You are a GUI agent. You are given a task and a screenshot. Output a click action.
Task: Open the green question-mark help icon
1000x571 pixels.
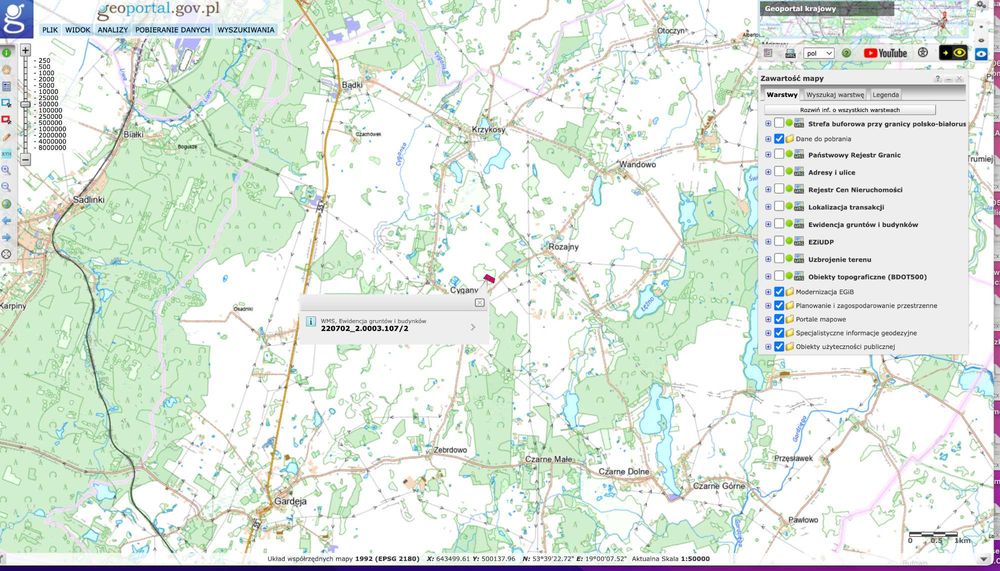pos(846,53)
